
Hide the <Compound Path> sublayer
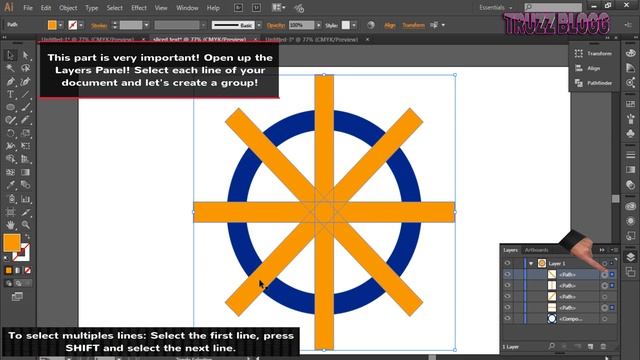click(x=507, y=318)
